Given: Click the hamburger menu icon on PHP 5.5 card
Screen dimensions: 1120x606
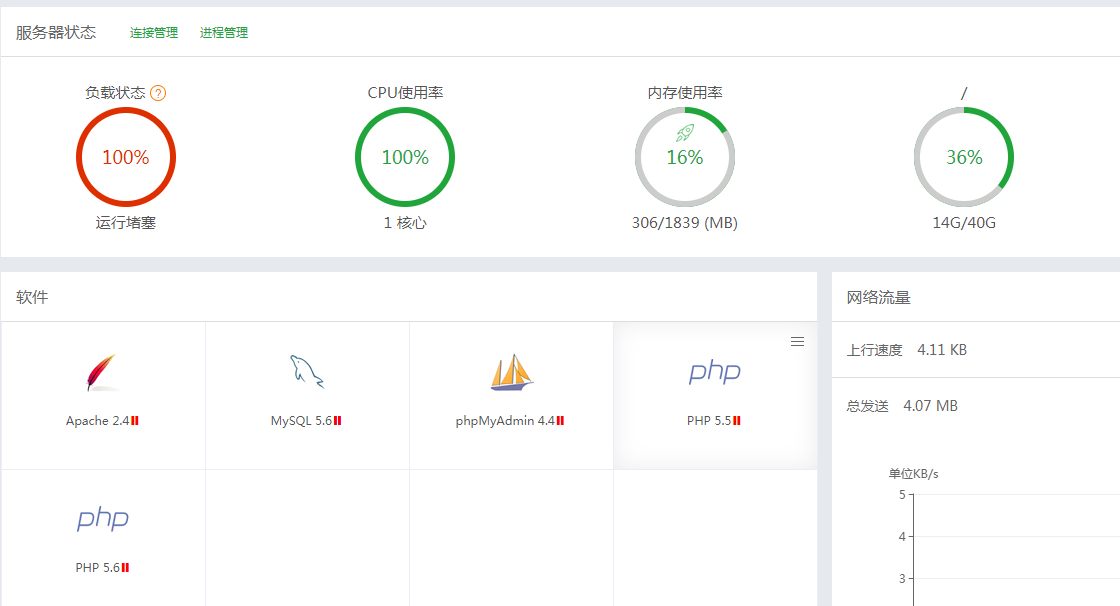Looking at the screenshot, I should 797,342.
